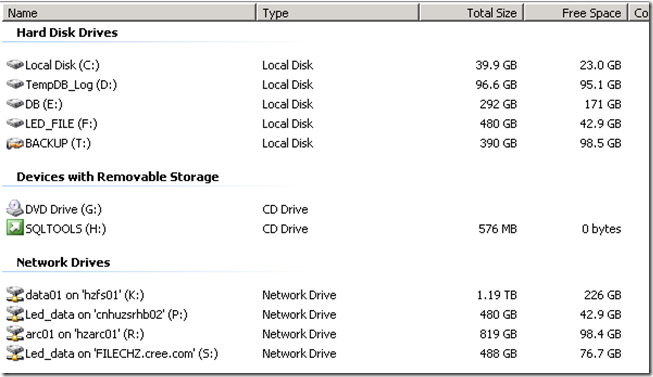Click the partially visible Co column header

(x=640, y=13)
